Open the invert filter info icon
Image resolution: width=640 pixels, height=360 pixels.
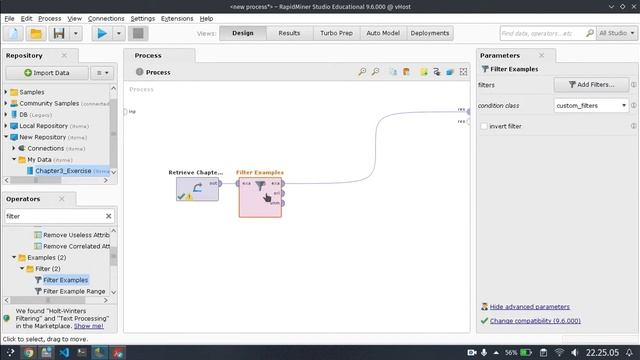[633, 126]
